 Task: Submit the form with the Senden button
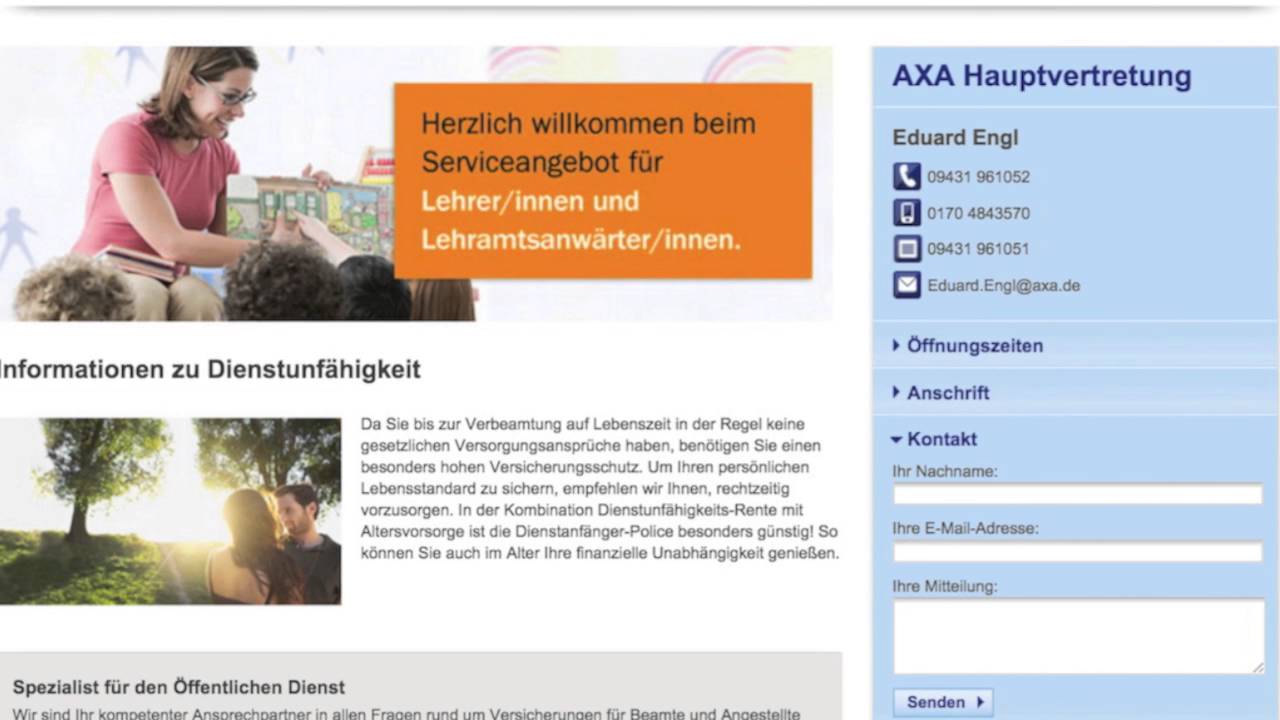point(943,702)
